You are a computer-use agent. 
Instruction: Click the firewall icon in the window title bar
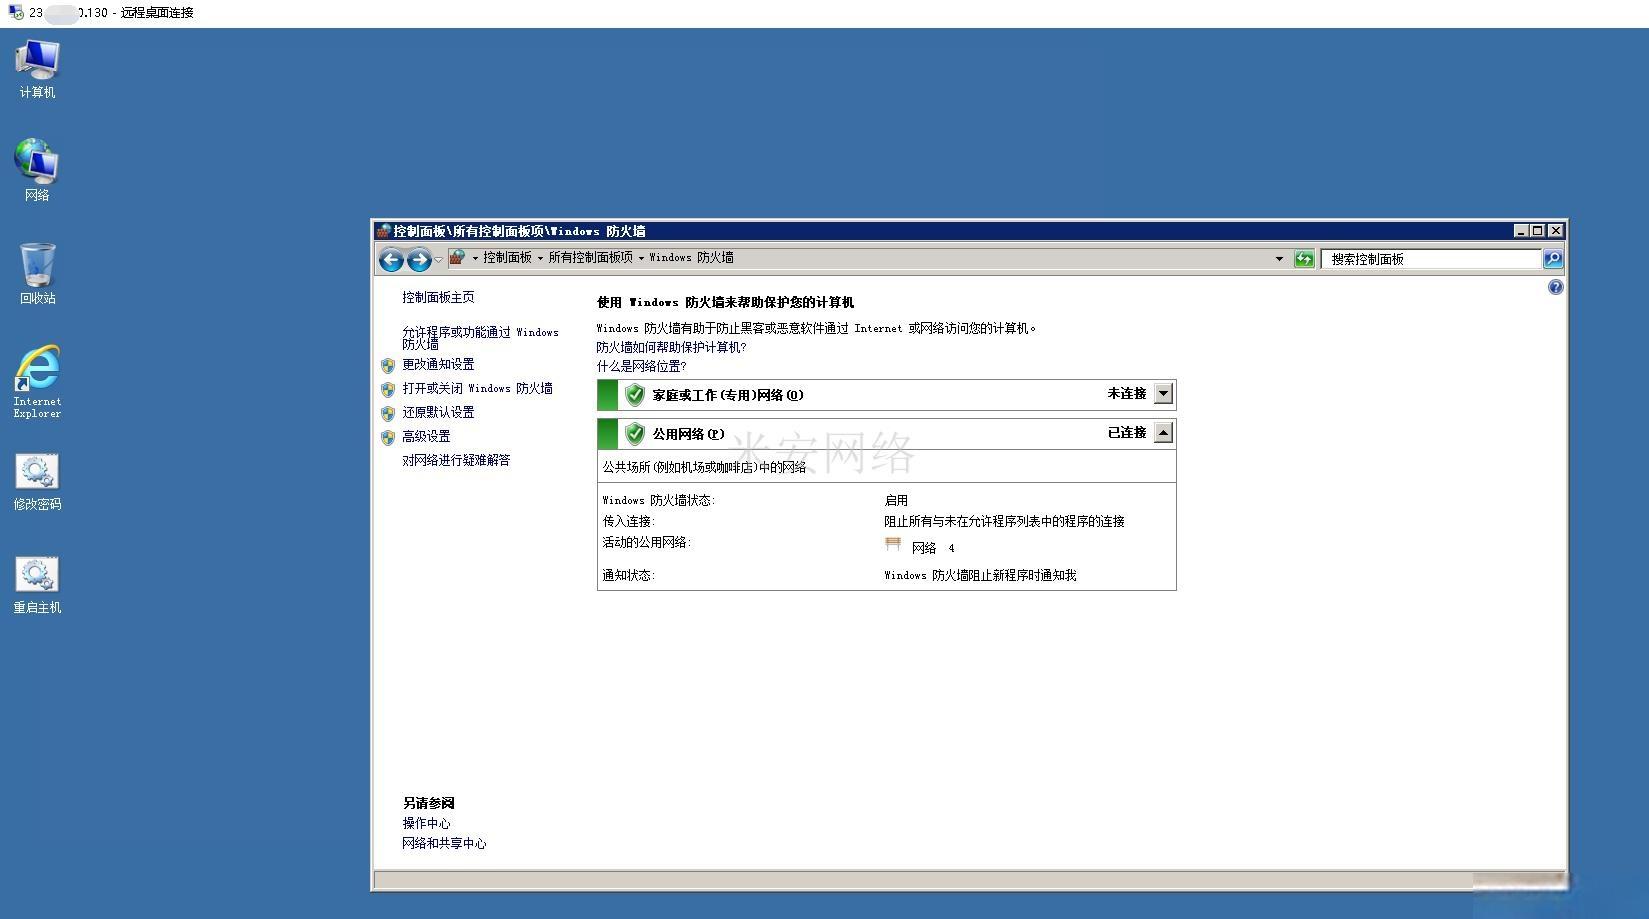383,231
